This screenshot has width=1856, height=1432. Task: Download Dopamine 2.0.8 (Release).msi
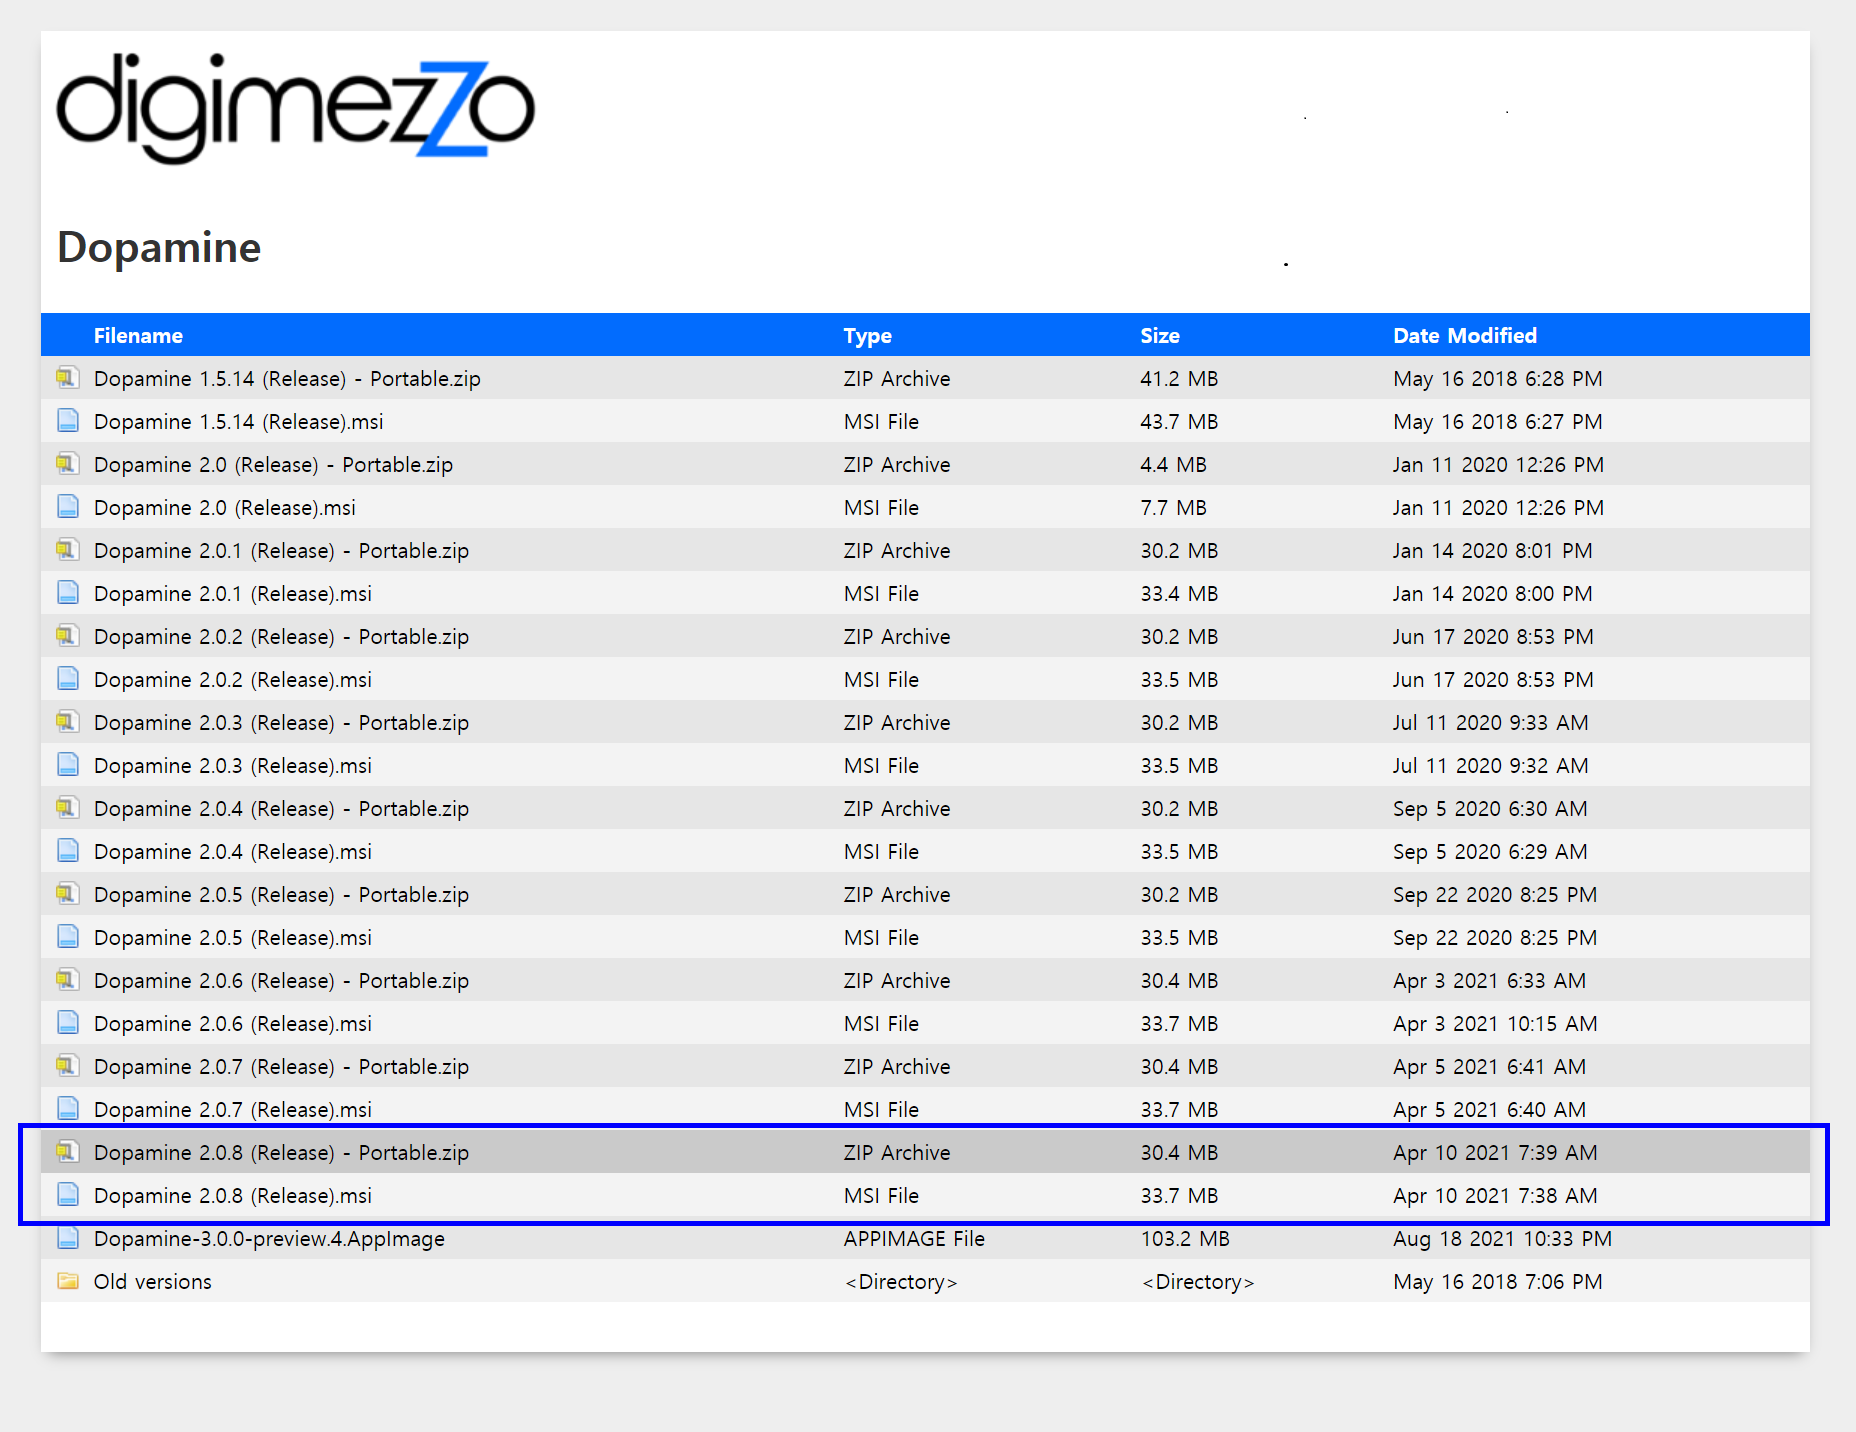pyautogui.click(x=232, y=1196)
